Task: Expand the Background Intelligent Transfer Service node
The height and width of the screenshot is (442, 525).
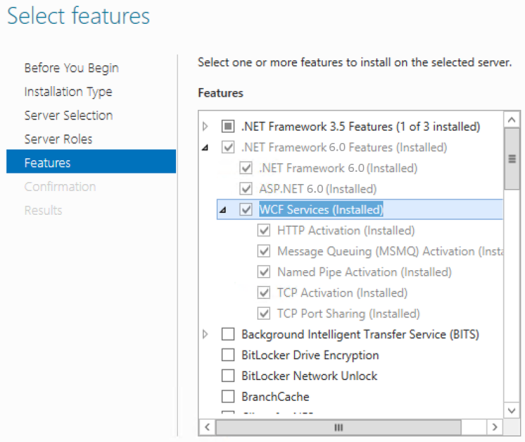Action: tap(205, 334)
